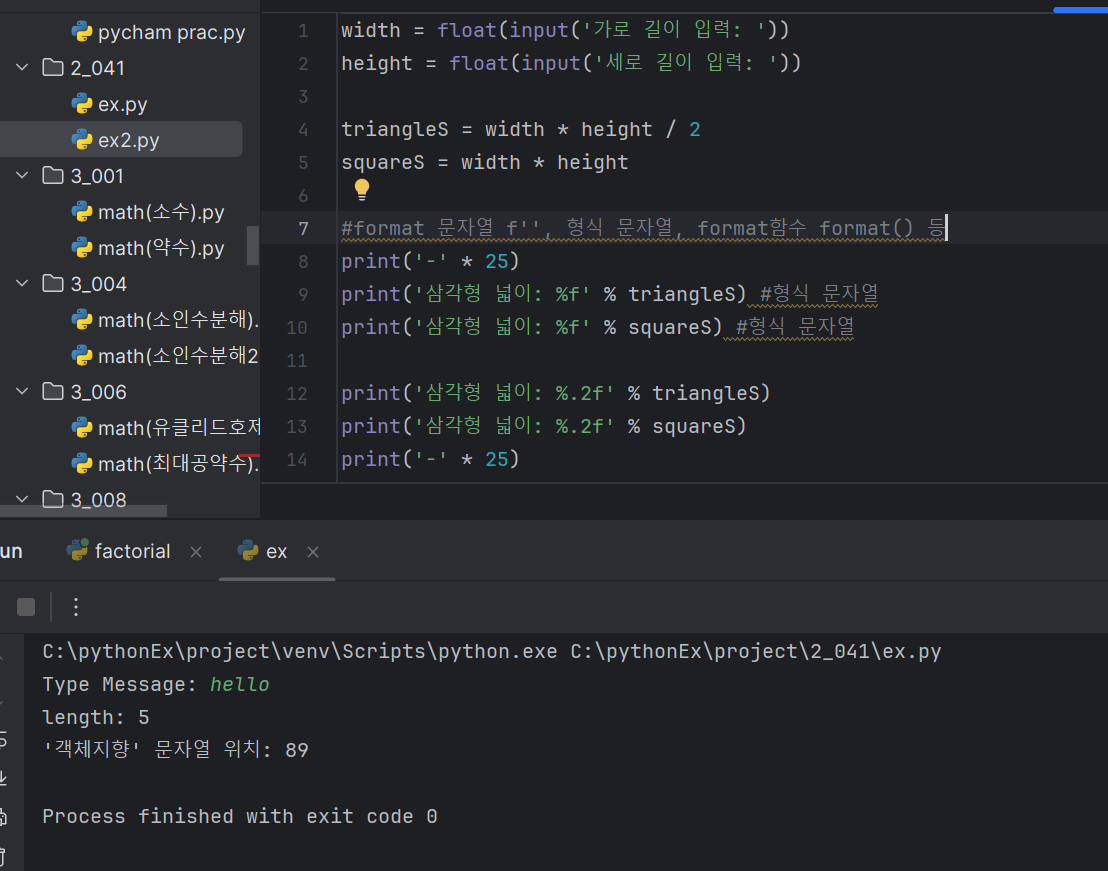
Task: Click the folder icon of 3_001
Action: tap(53, 175)
